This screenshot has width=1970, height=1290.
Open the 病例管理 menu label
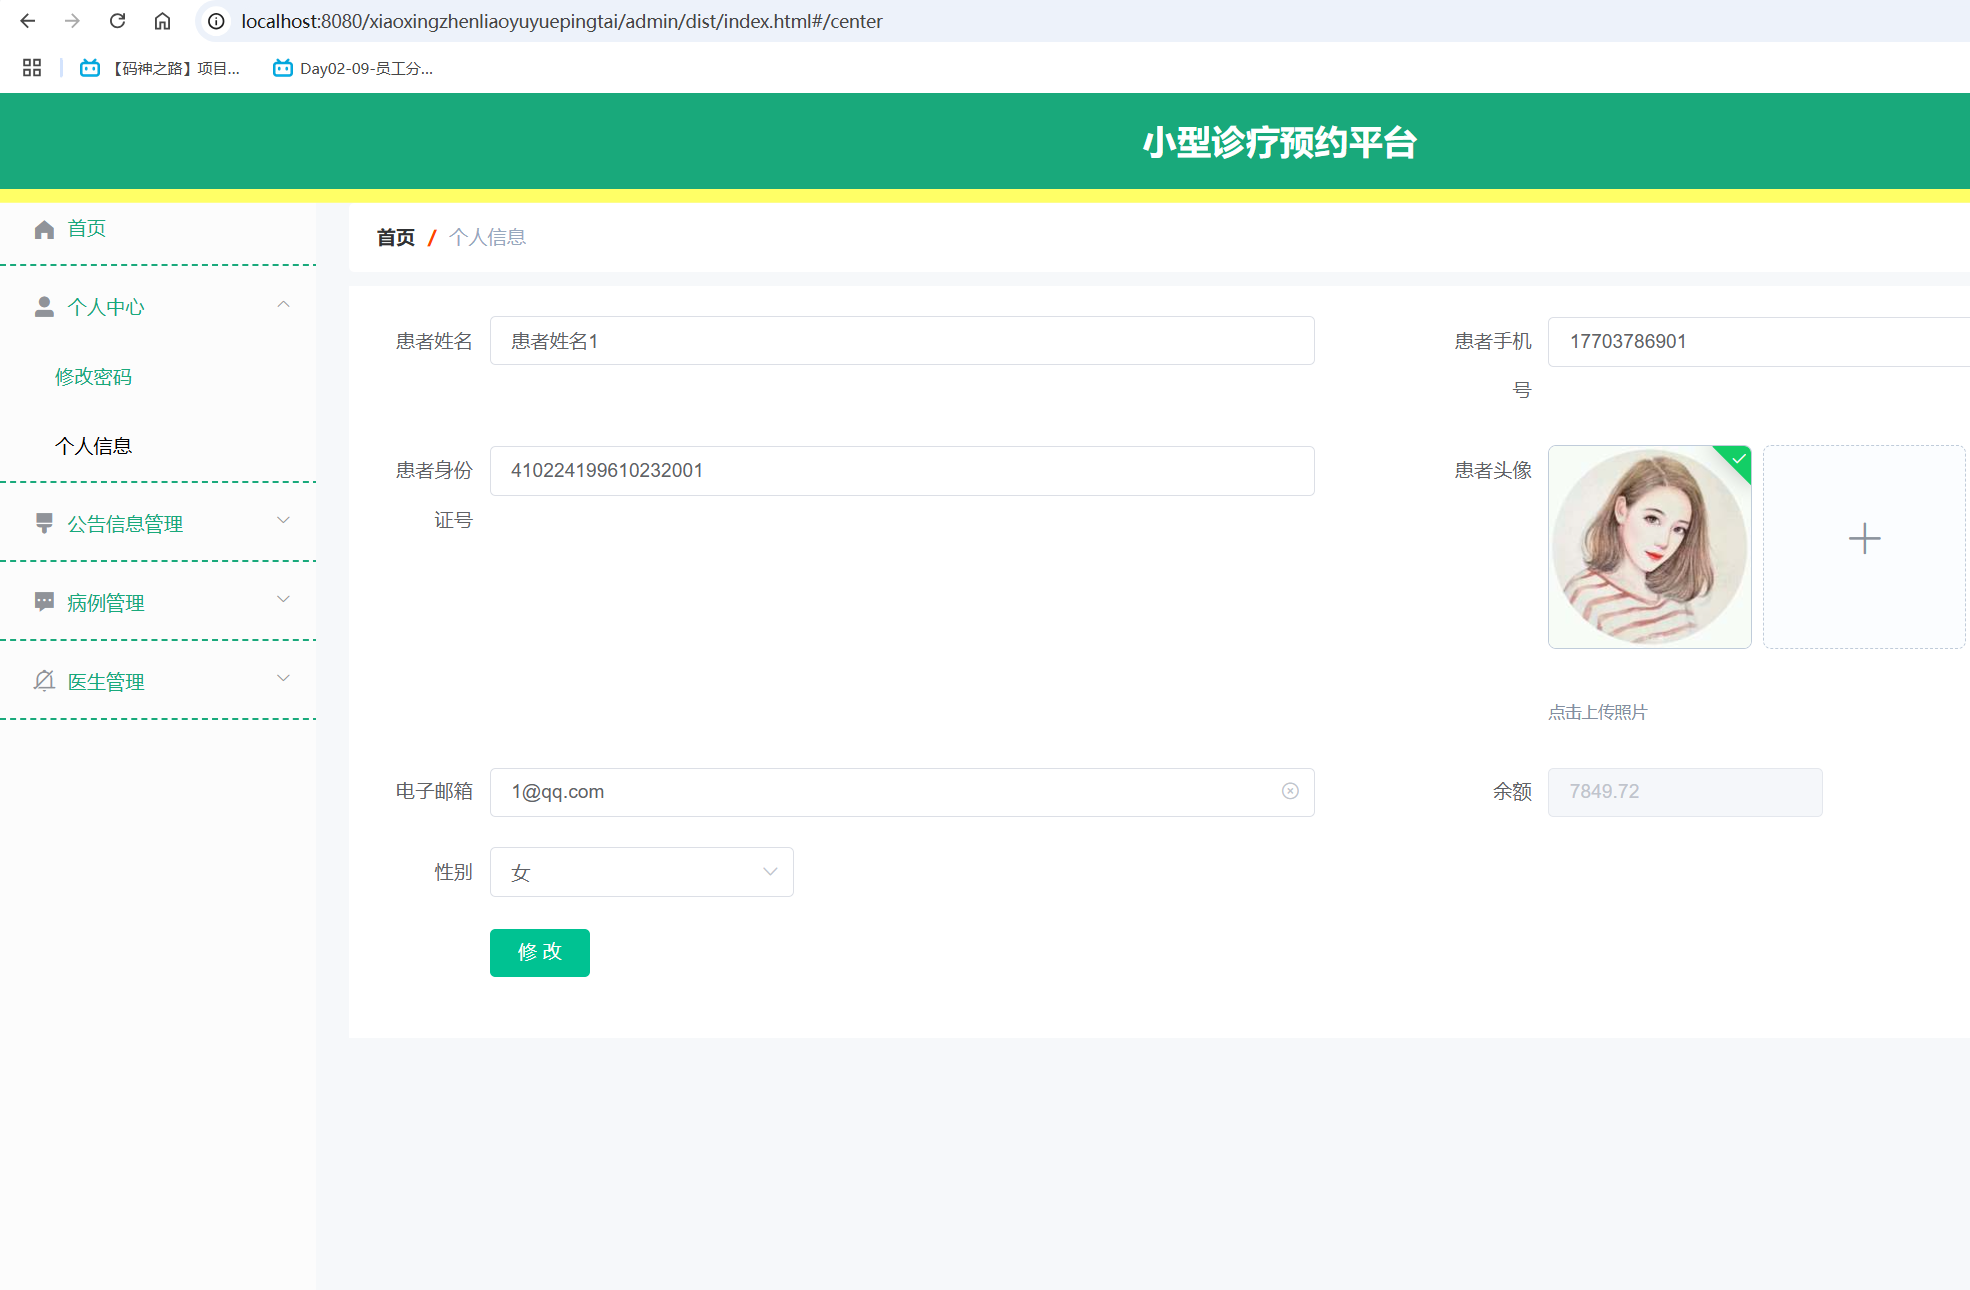coord(106,603)
